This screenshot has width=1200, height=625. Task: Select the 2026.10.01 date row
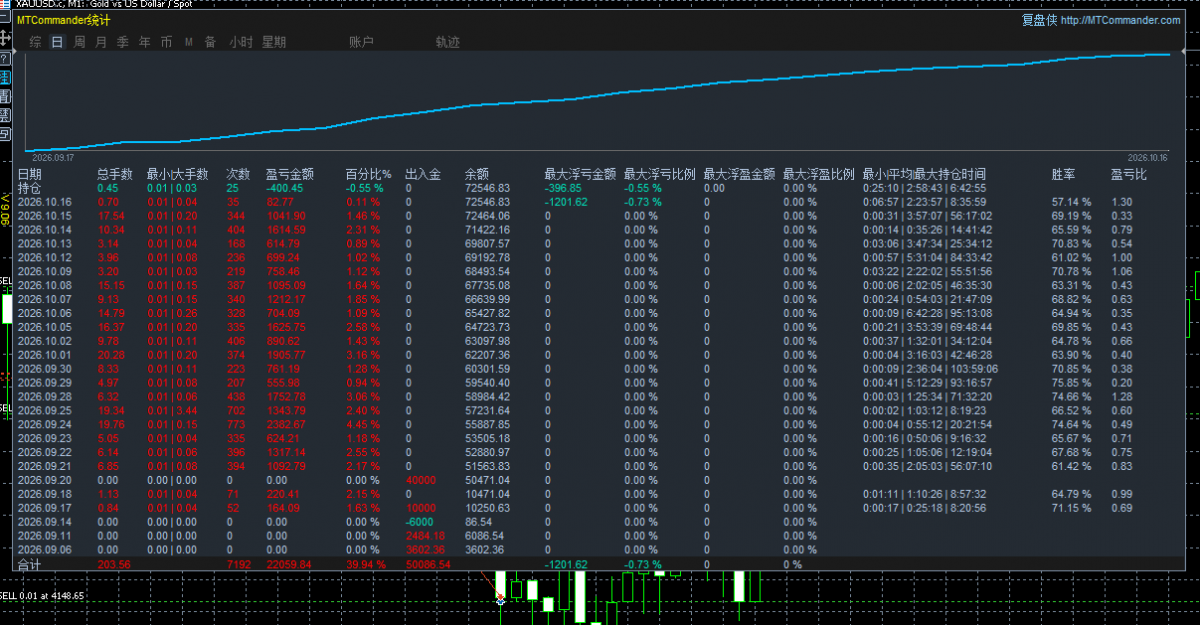pyautogui.click(x=45, y=355)
